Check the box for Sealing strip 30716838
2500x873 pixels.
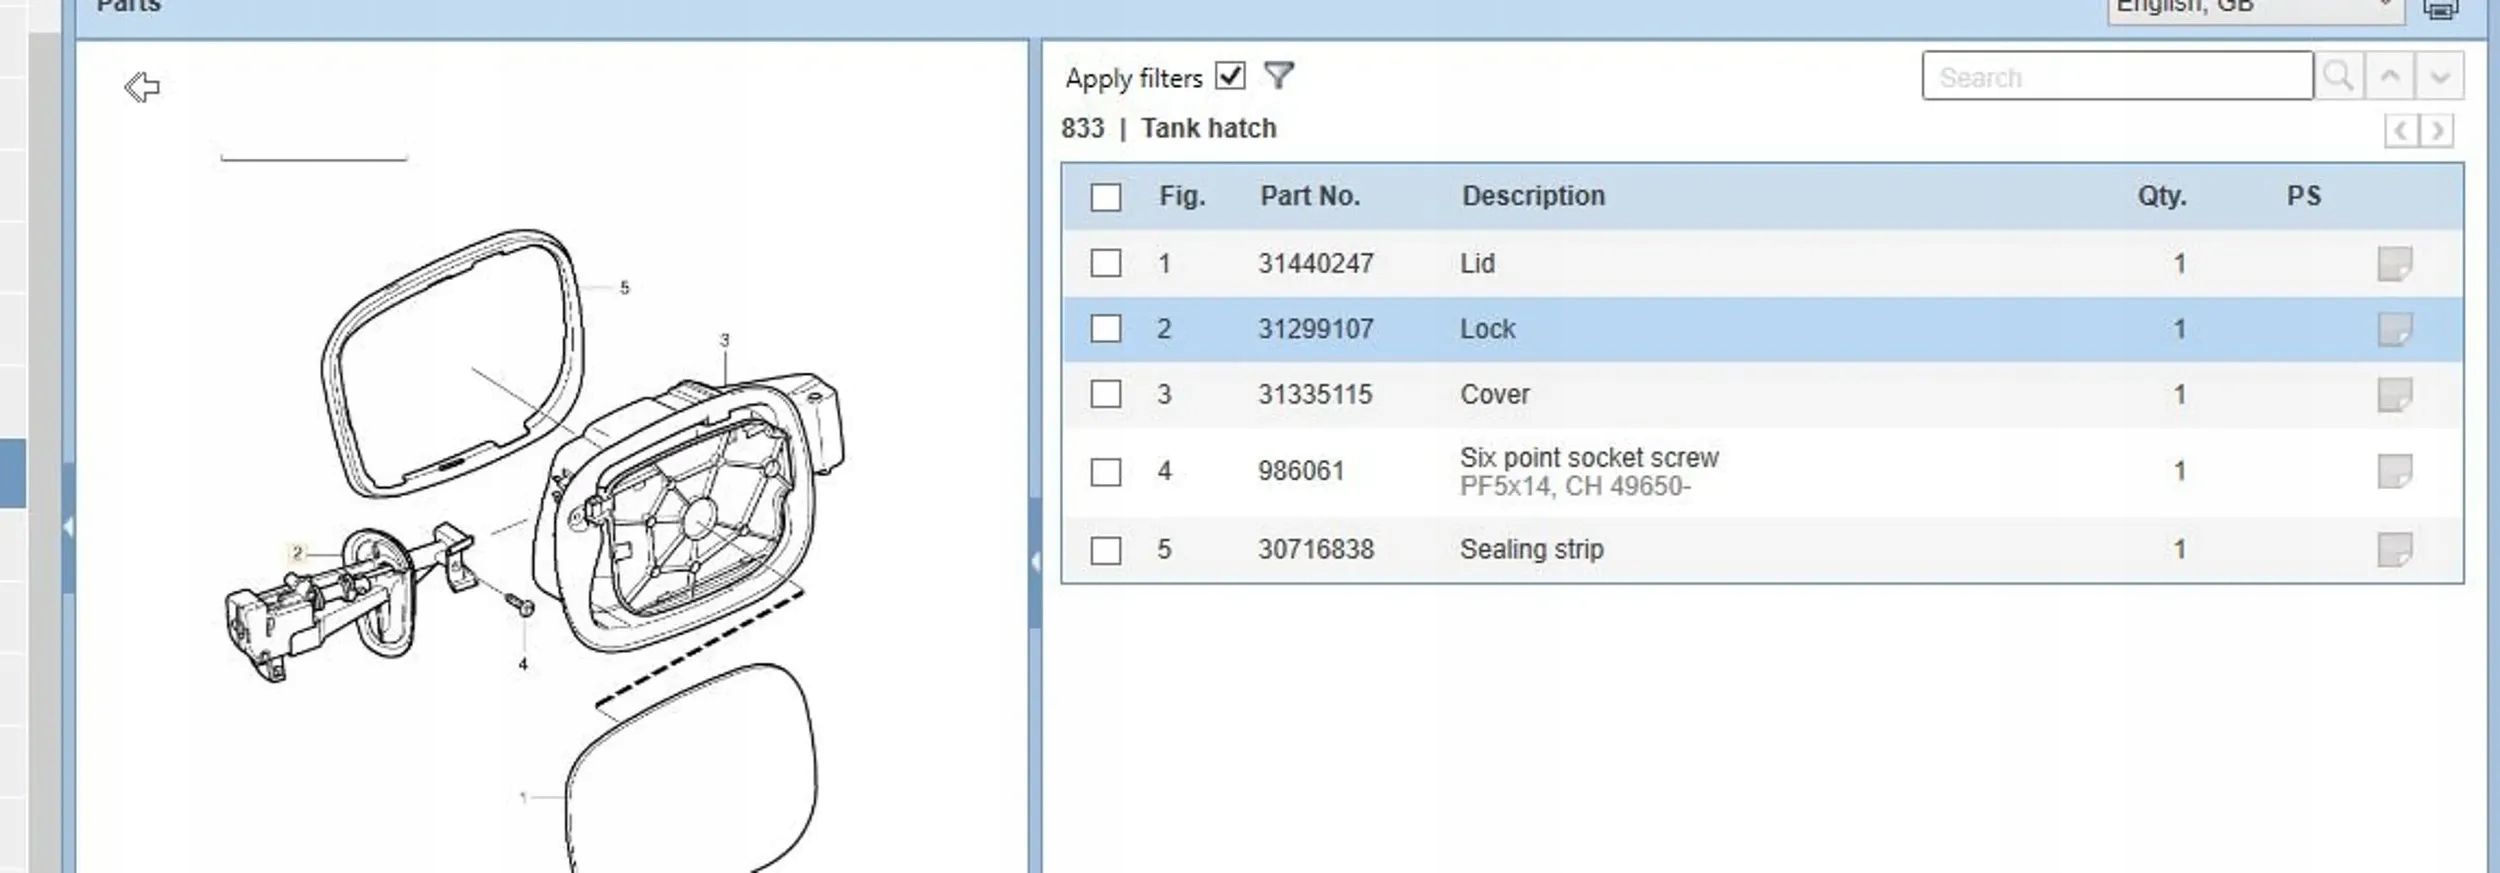coord(1106,549)
